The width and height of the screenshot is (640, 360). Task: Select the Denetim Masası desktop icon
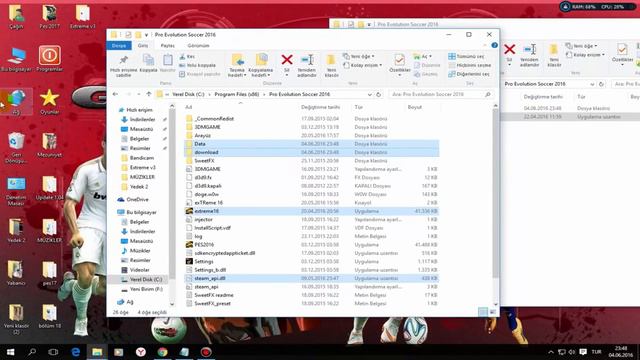tap(16, 191)
